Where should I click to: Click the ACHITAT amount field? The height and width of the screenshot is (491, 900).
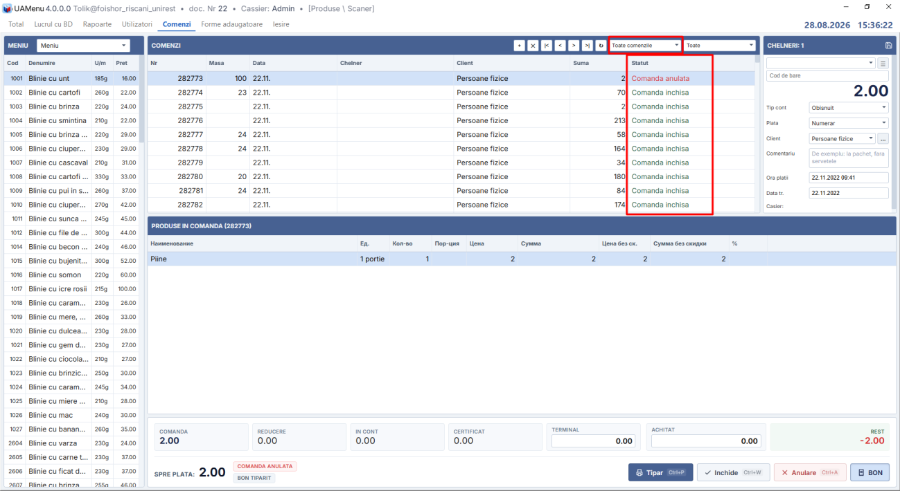(706, 441)
